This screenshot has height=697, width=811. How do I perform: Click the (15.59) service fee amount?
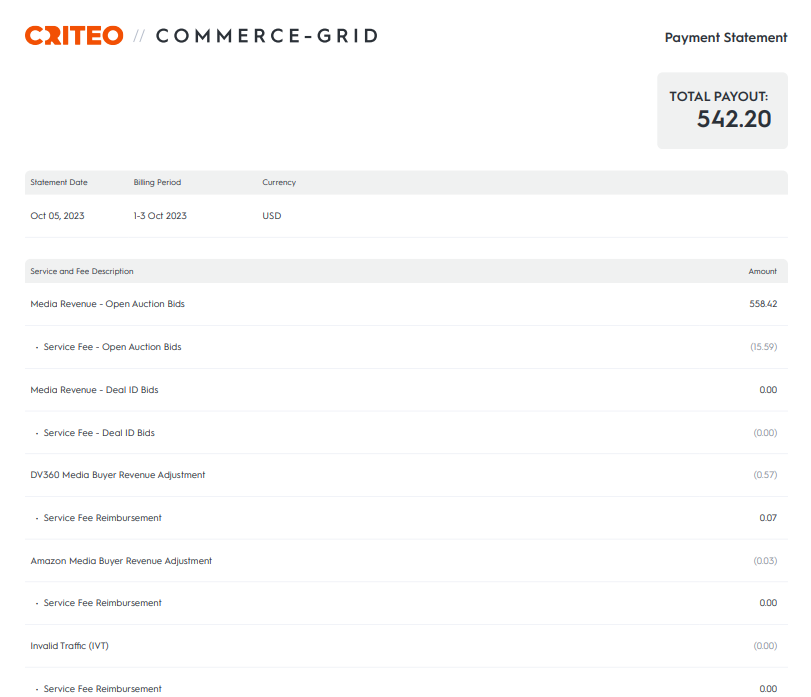pyautogui.click(x=763, y=347)
